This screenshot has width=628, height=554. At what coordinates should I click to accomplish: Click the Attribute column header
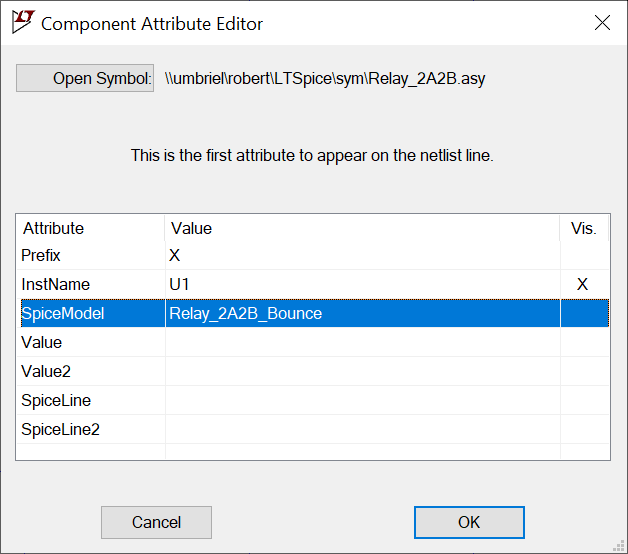point(90,228)
